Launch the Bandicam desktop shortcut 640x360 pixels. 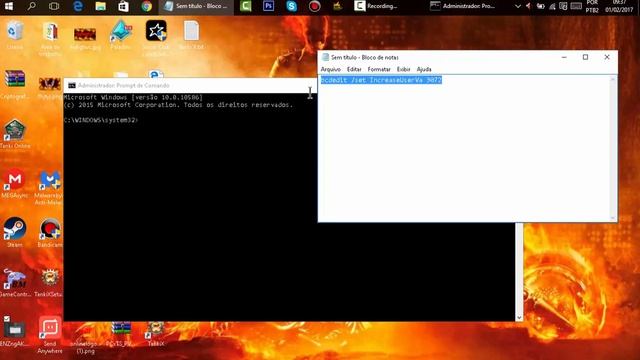(49, 233)
